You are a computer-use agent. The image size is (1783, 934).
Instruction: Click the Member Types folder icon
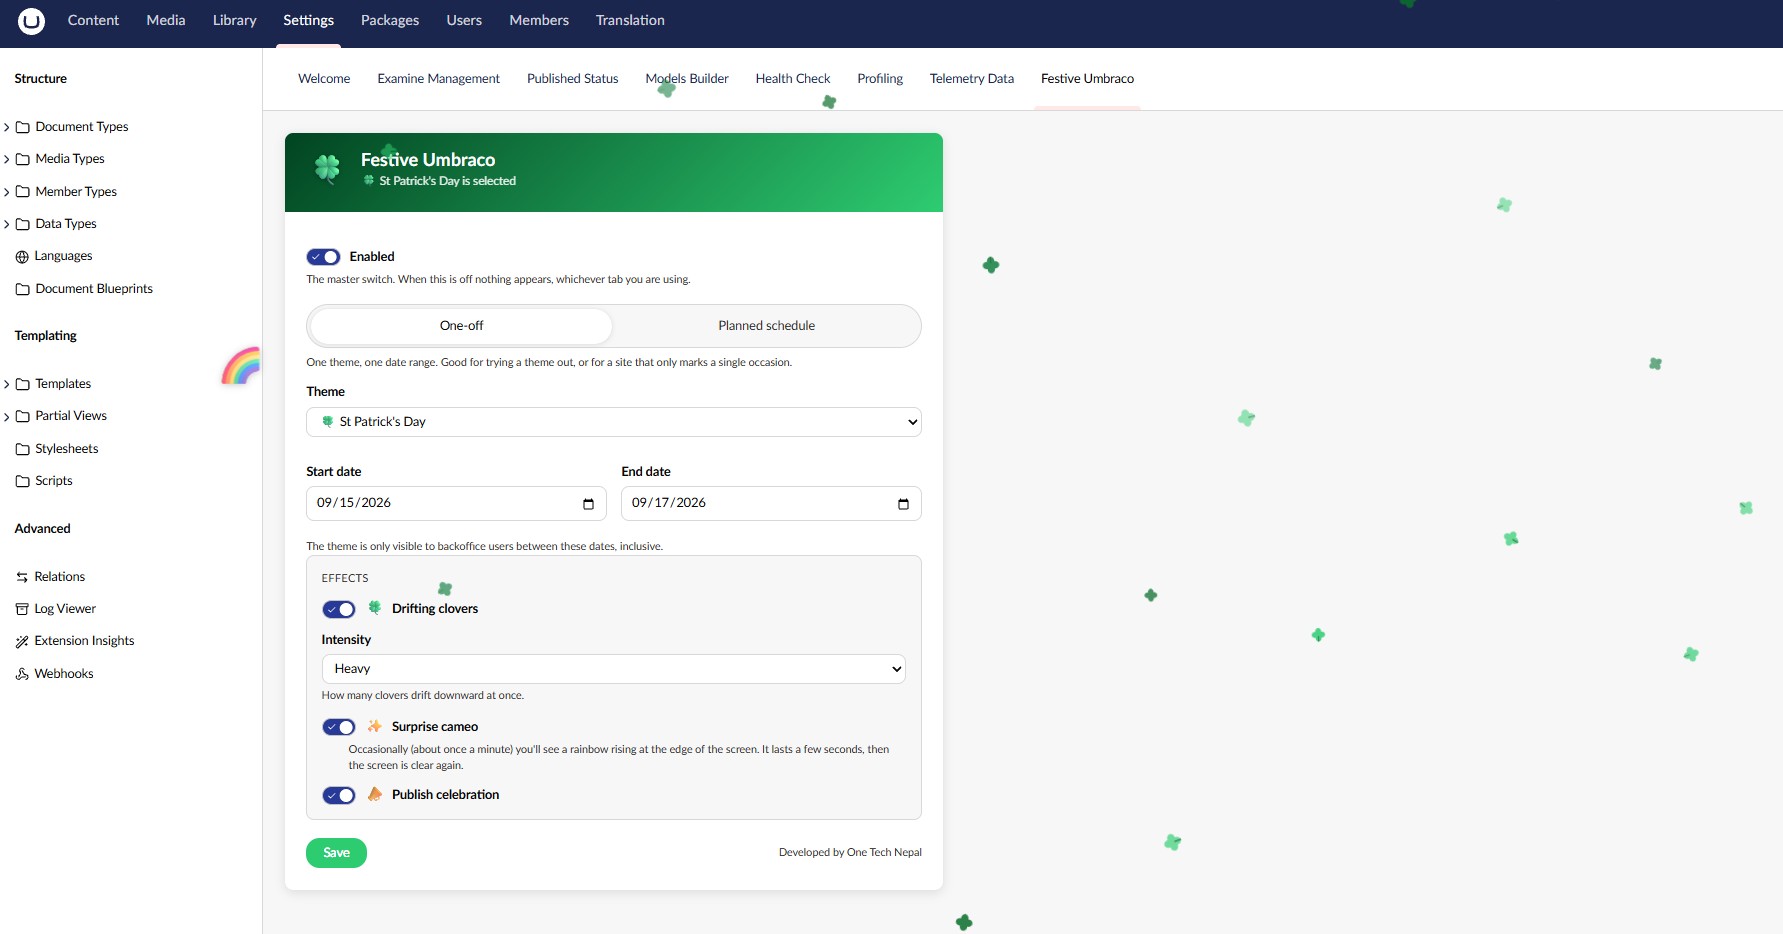[x=22, y=192]
